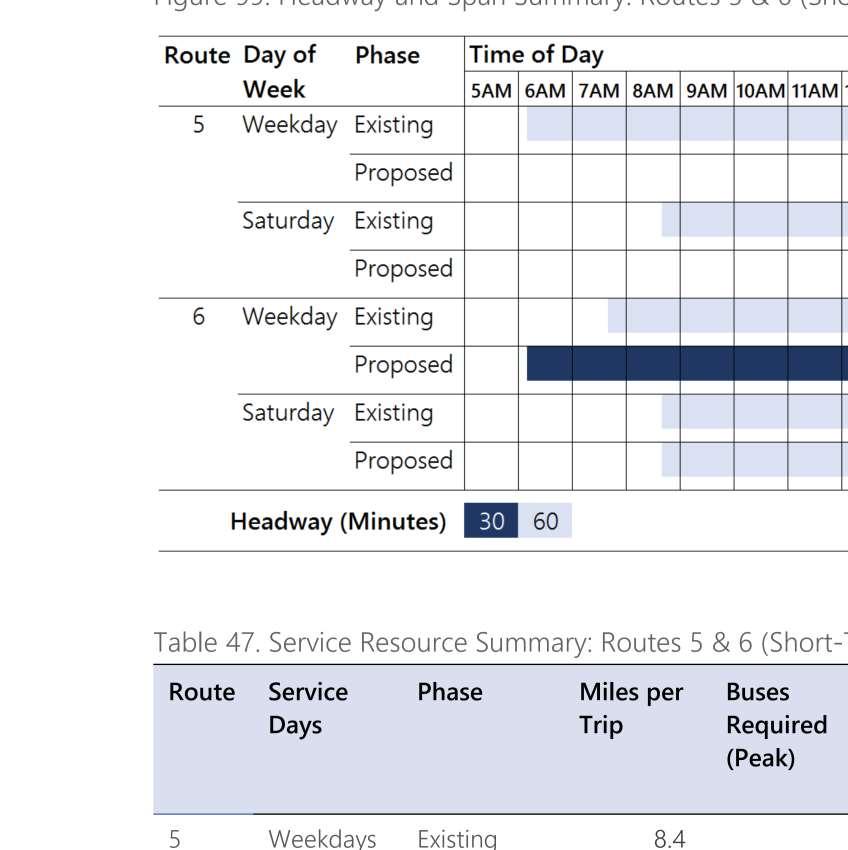Click Route 5 number label in headway chart
848x850 pixels.
coord(199,125)
